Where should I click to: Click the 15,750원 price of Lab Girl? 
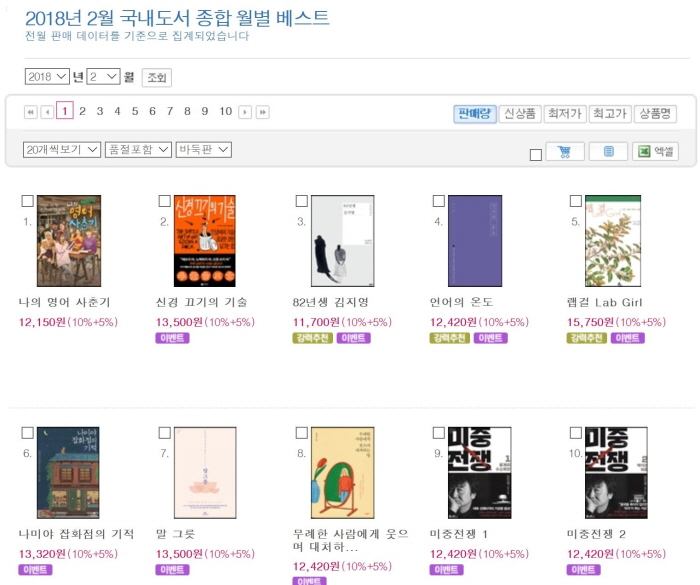(x=591, y=322)
